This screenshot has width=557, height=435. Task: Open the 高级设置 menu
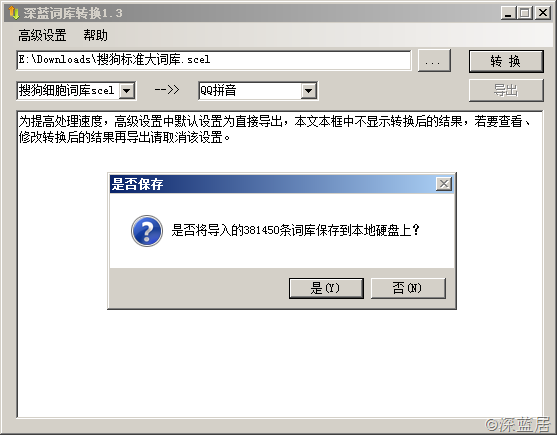pos(42,36)
